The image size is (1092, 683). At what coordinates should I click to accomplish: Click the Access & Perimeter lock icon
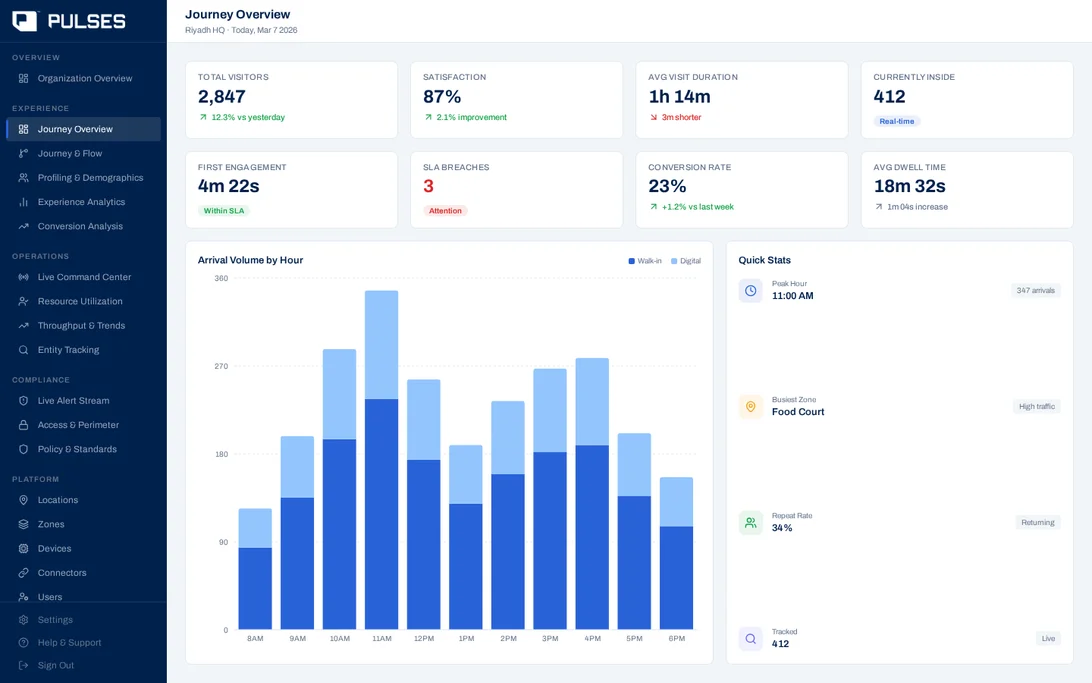click(x=23, y=425)
